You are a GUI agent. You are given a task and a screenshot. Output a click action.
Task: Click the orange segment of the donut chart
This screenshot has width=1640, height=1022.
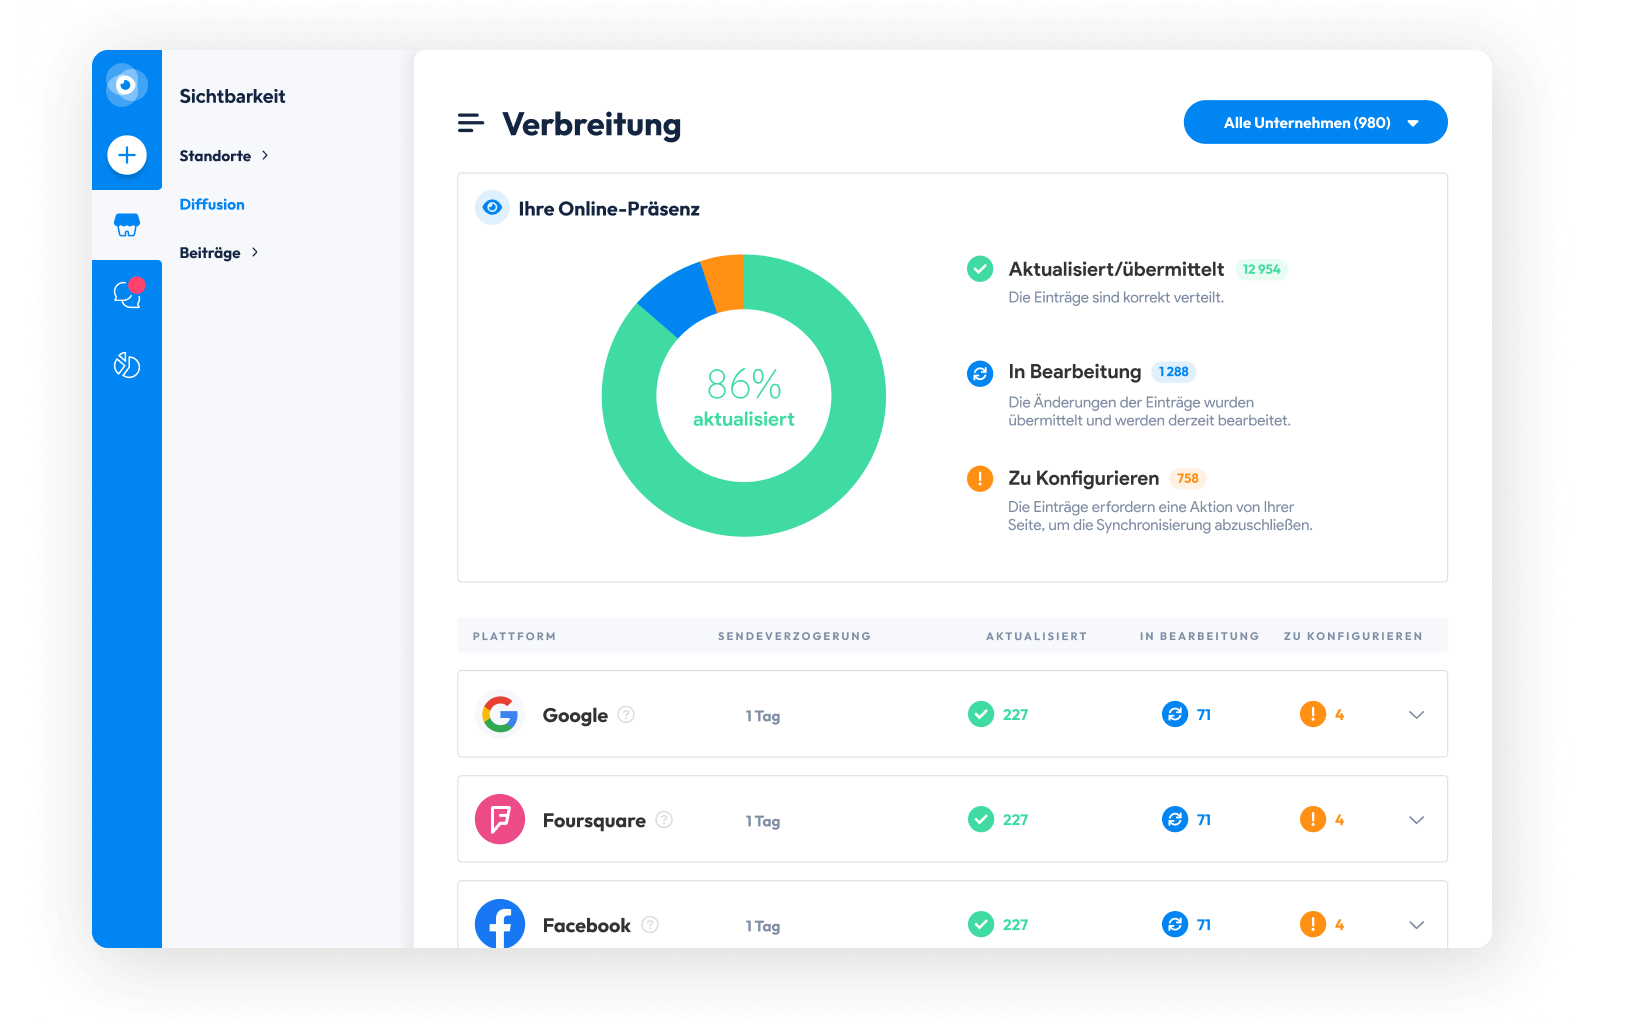pyautogui.click(x=725, y=281)
